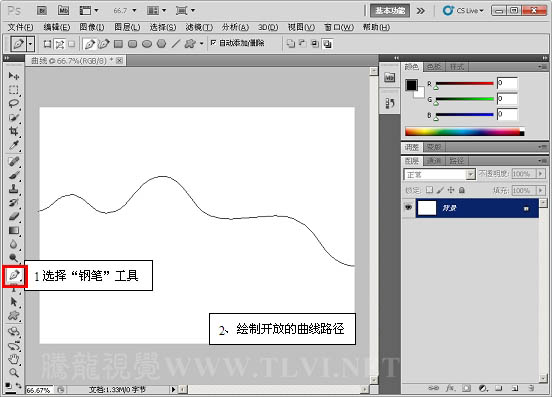The height and width of the screenshot is (397, 552).
Task: Enable Shape Layers mode in options bar
Action: click(47, 44)
